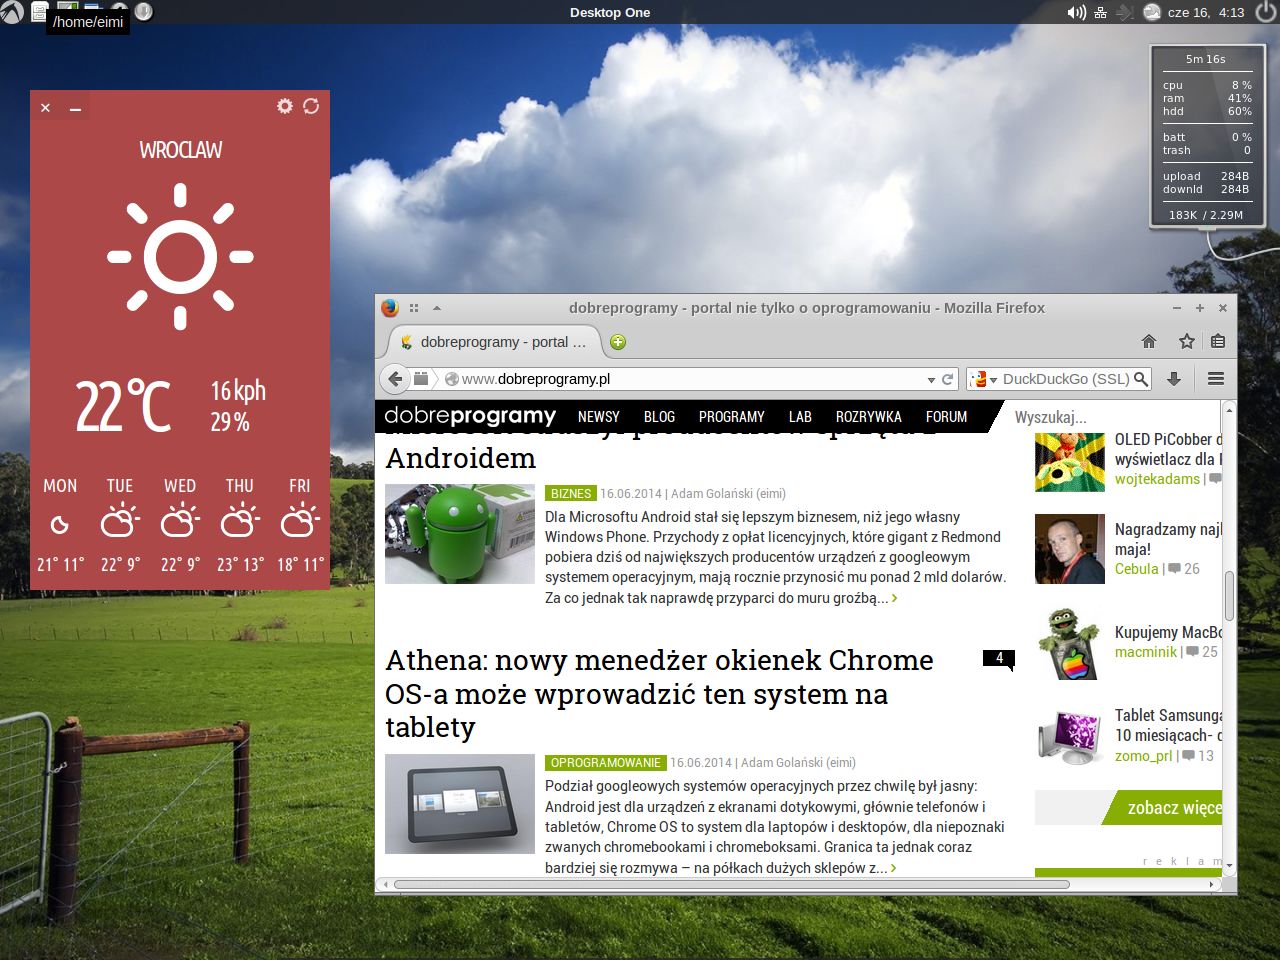Open NEWSY in the site navigation

[x=598, y=417]
